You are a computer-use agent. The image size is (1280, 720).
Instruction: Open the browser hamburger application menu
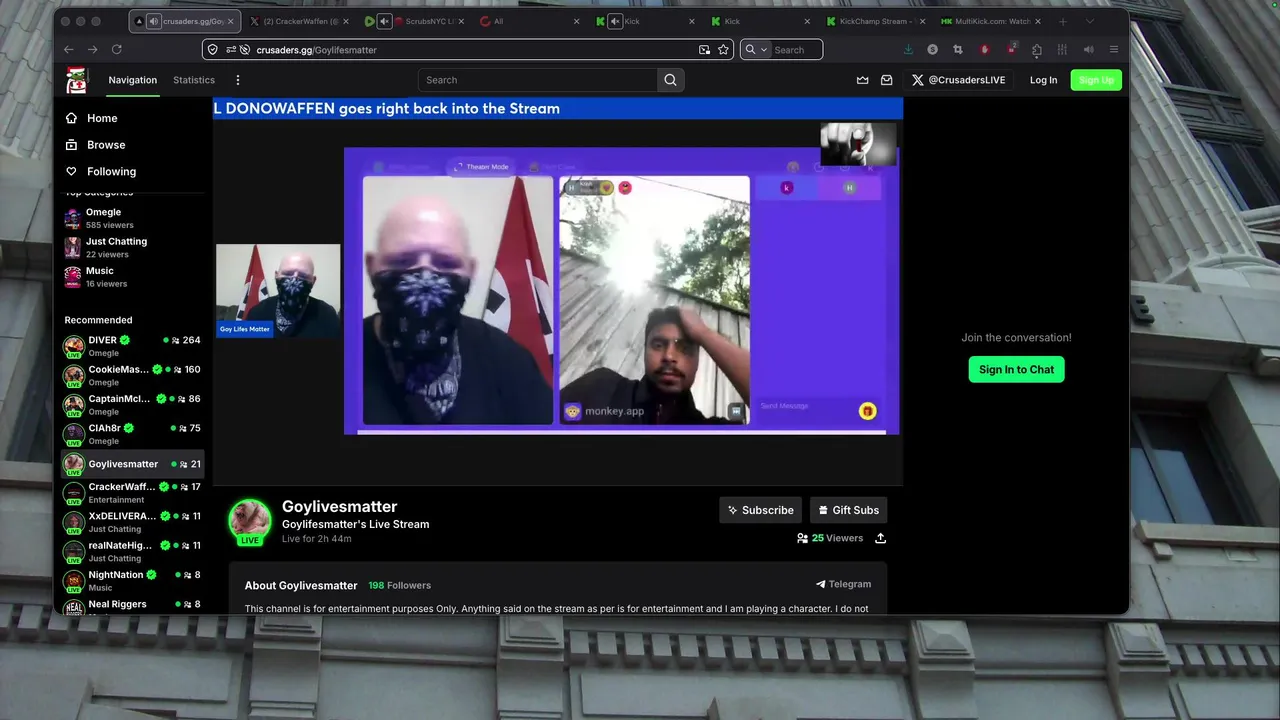pos(1114,49)
